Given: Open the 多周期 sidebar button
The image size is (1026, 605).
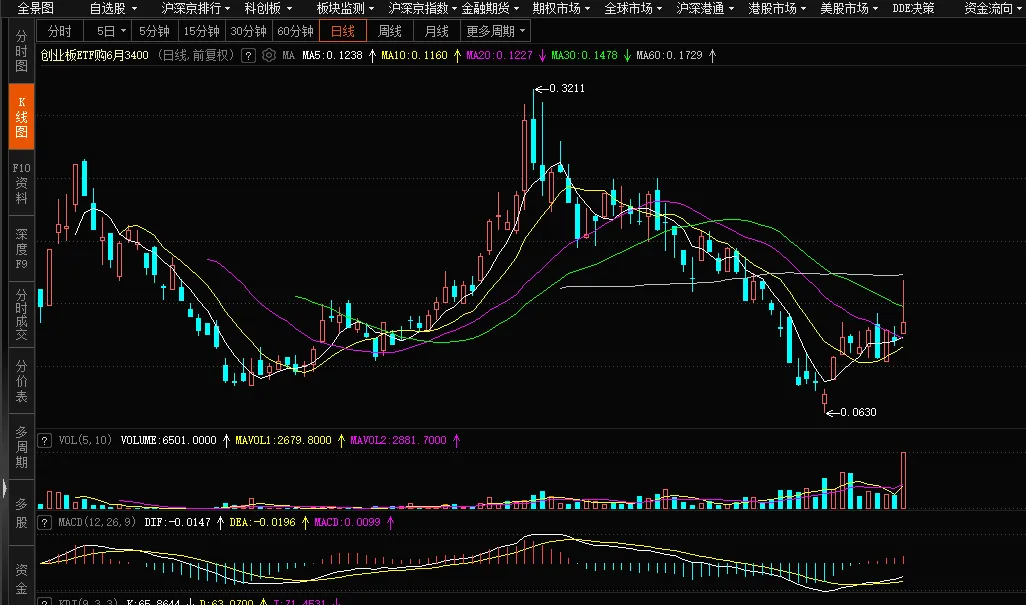Looking at the screenshot, I should coord(21,447).
